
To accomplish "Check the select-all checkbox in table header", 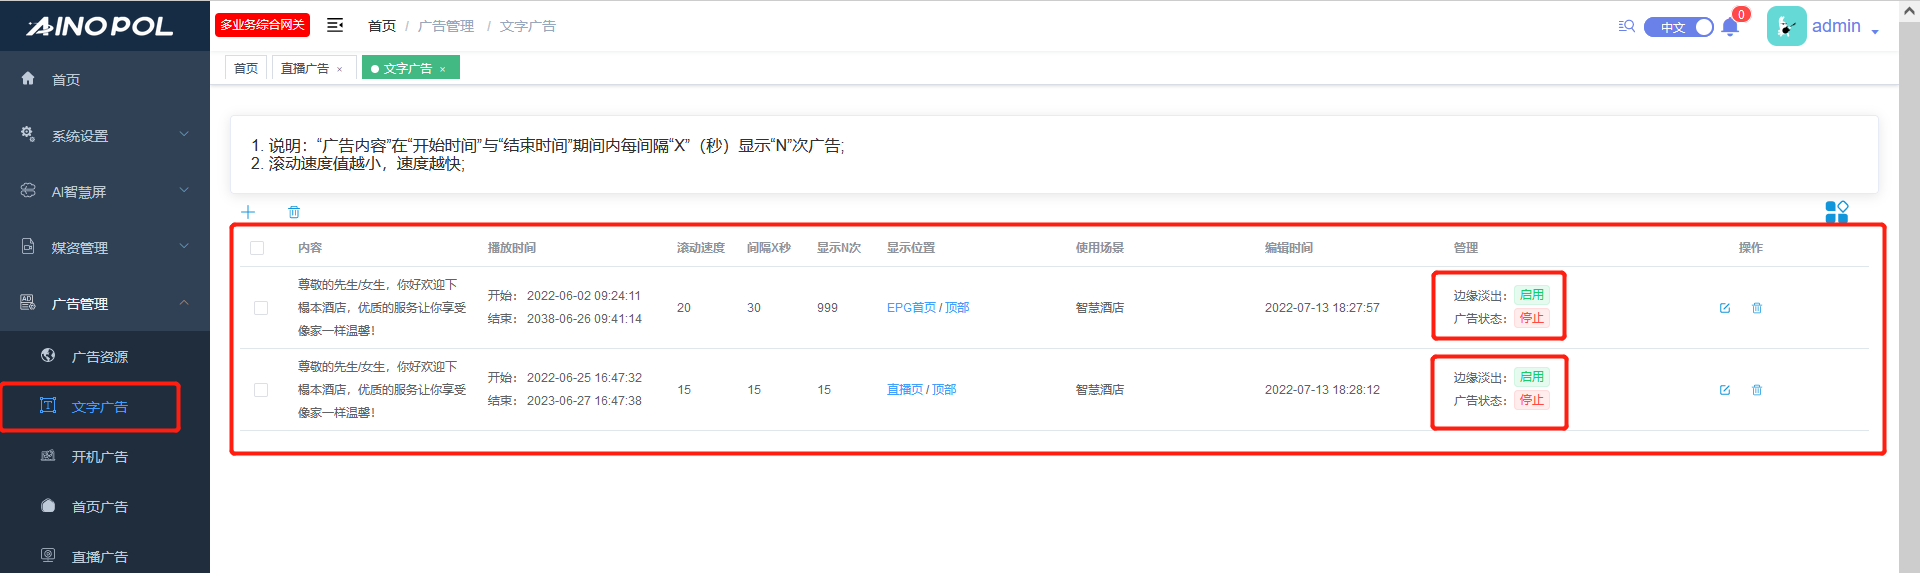I will click(257, 248).
